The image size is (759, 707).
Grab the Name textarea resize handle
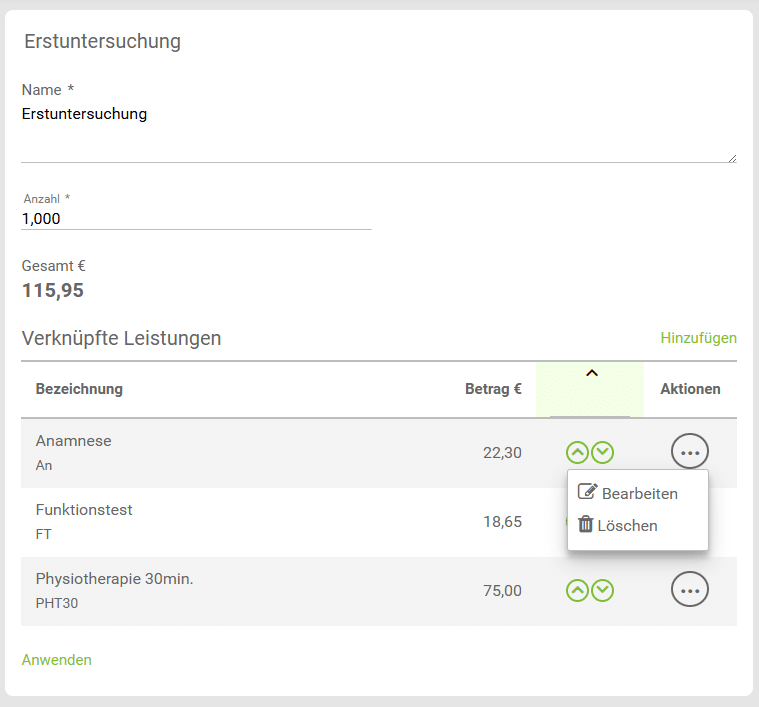pyautogui.click(x=732, y=158)
